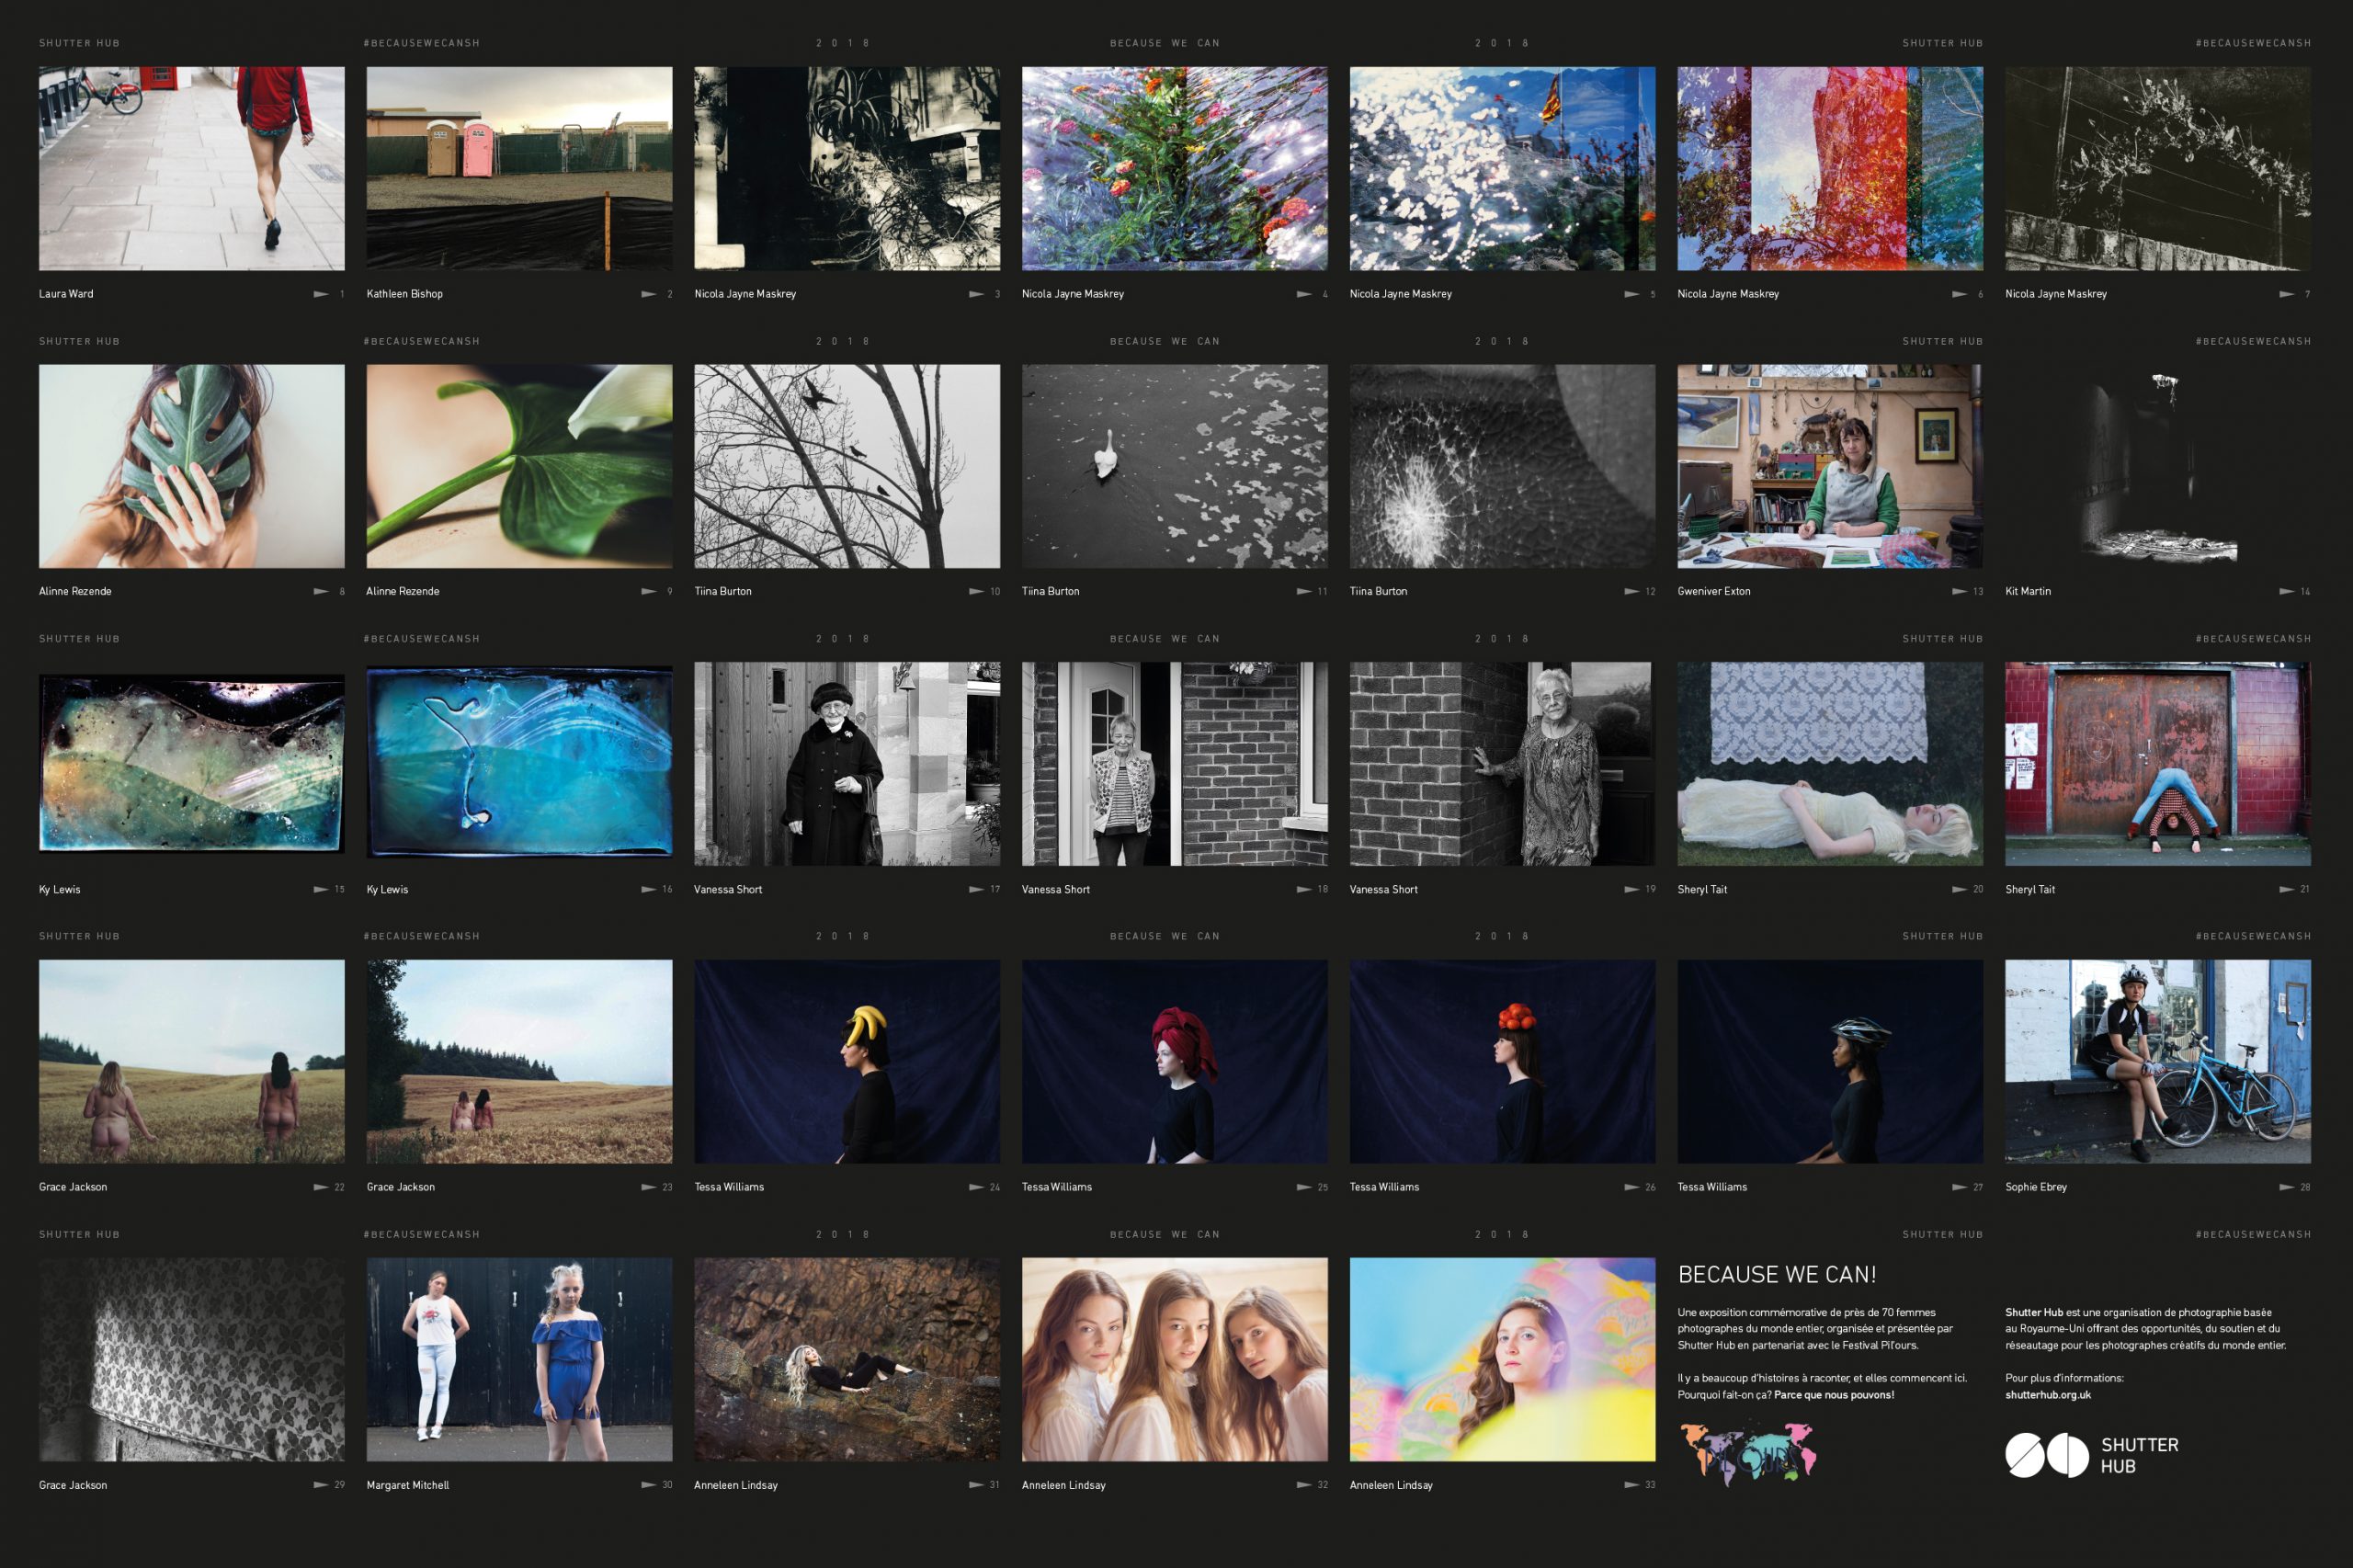2353x1568 pixels.
Task: Click the colorful world map logo
Action: 1747,1452
